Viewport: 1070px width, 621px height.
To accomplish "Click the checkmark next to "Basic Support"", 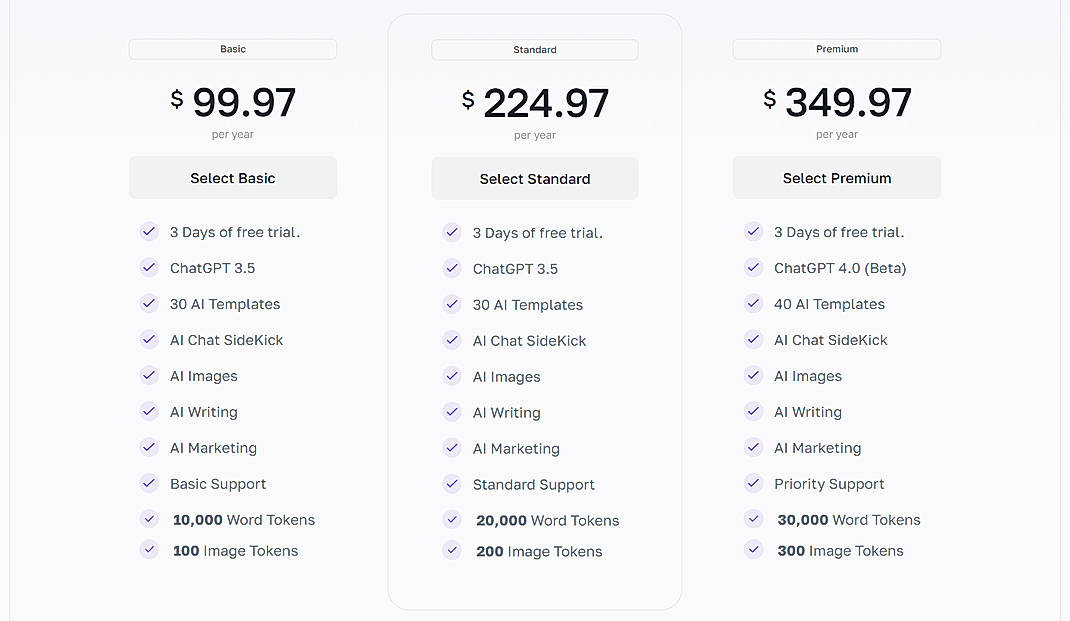I will (x=149, y=484).
